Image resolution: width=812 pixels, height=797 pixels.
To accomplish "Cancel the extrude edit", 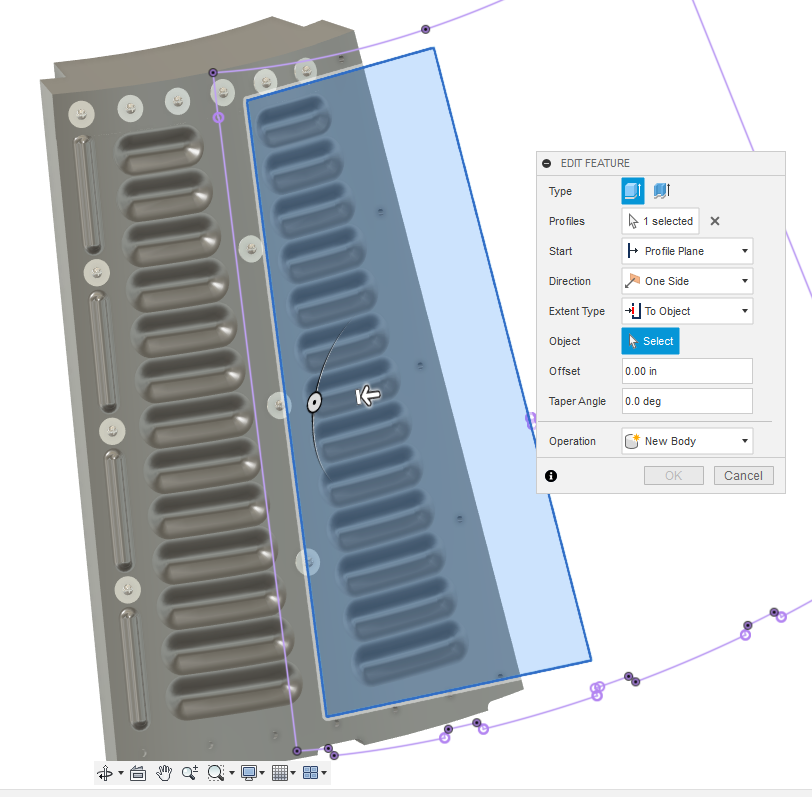I will 743,475.
